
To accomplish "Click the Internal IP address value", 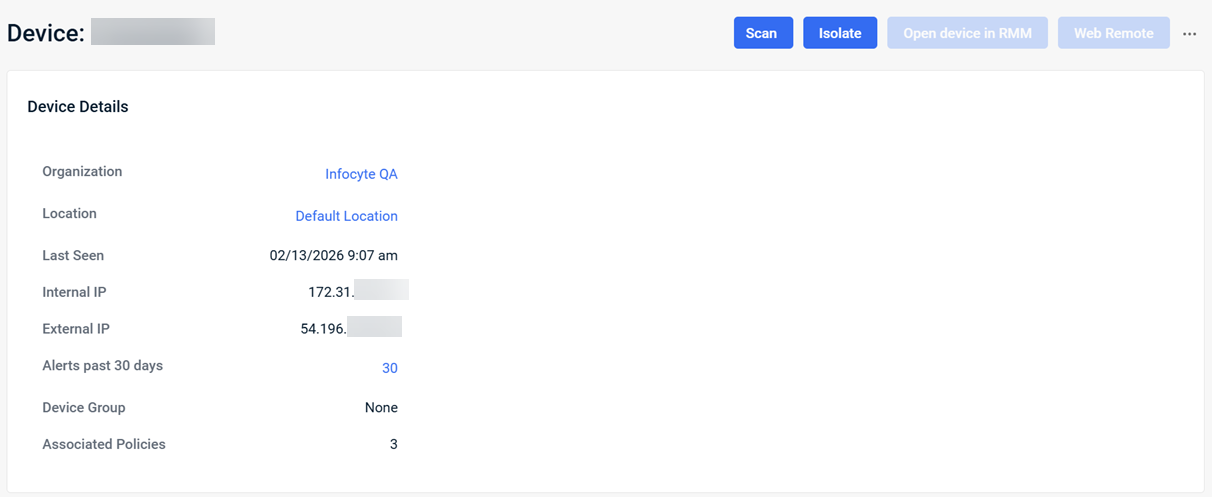I will 357,292.
